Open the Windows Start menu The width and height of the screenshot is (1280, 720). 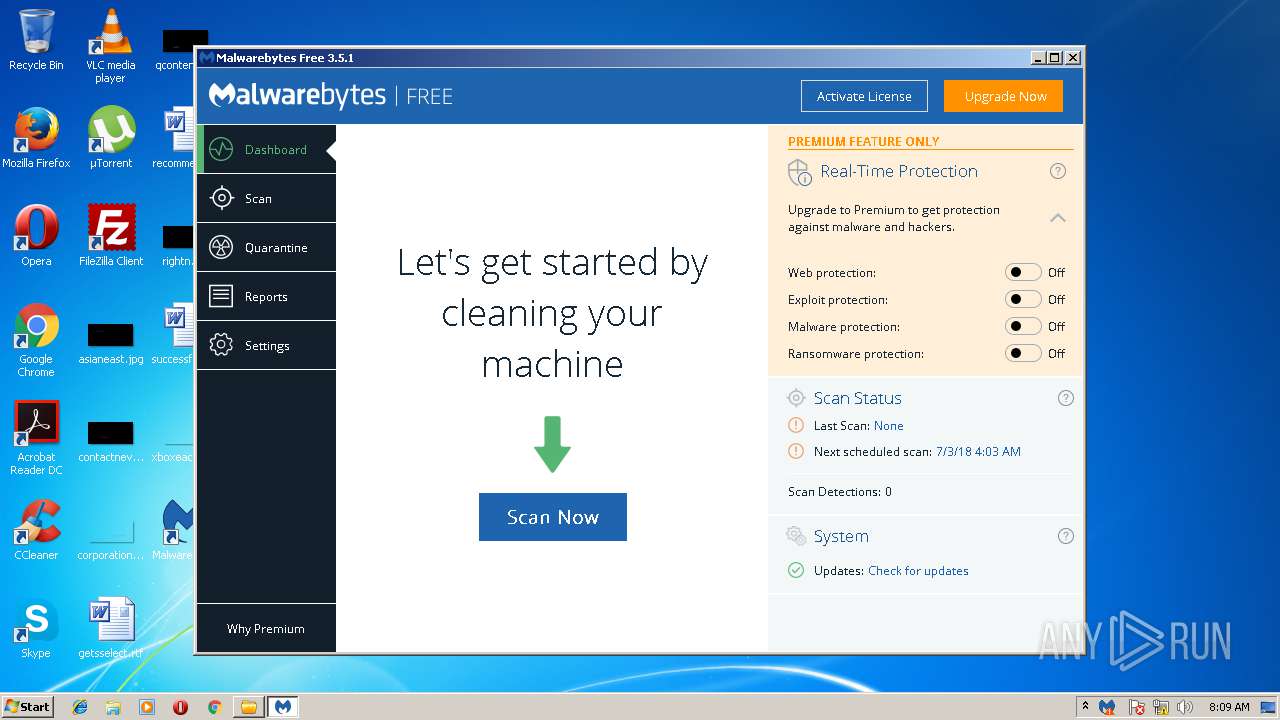point(27,707)
